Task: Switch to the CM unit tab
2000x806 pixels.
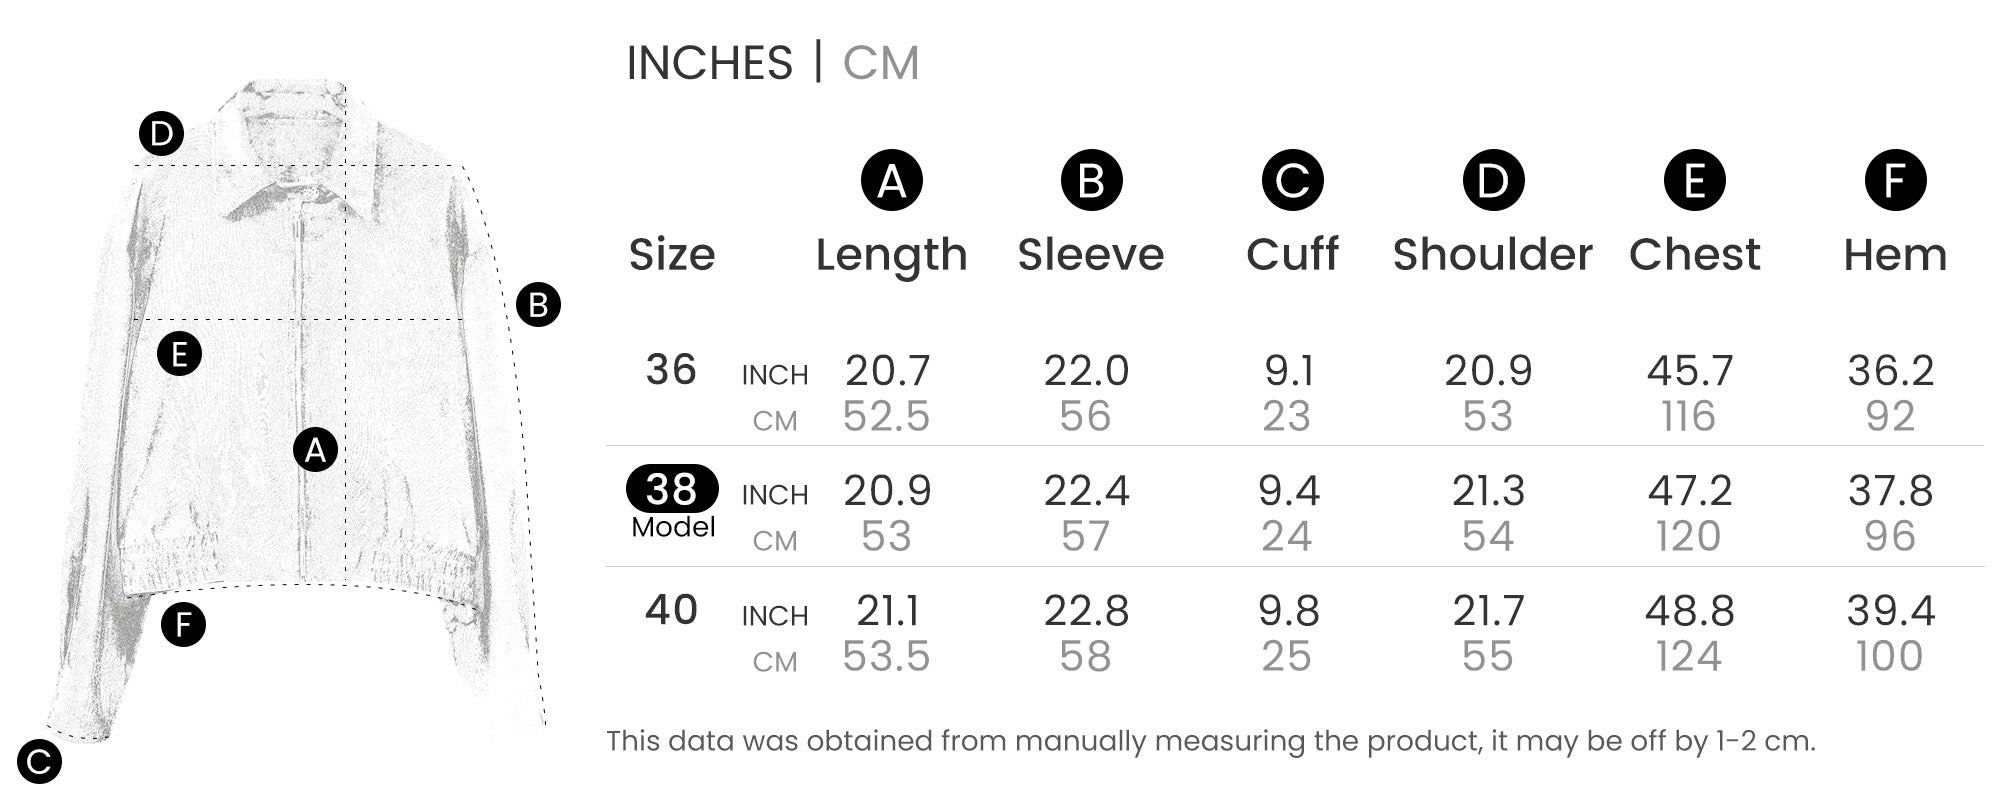Action: (x=880, y=63)
